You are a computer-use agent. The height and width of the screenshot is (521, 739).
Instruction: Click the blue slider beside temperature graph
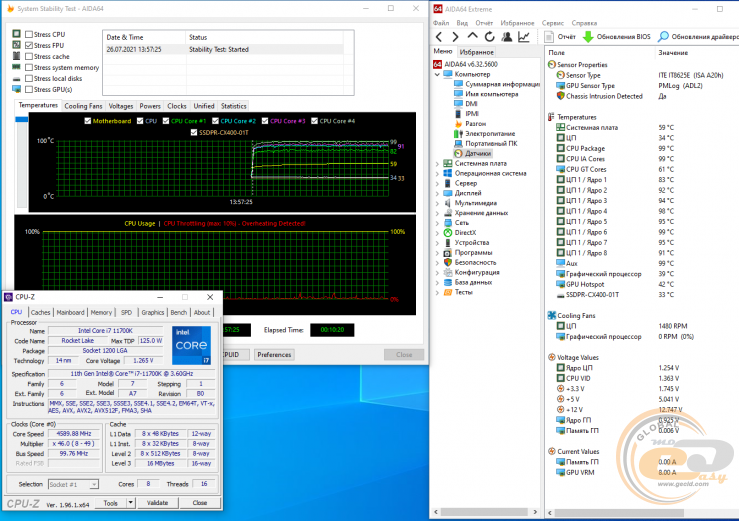click(x=22, y=119)
